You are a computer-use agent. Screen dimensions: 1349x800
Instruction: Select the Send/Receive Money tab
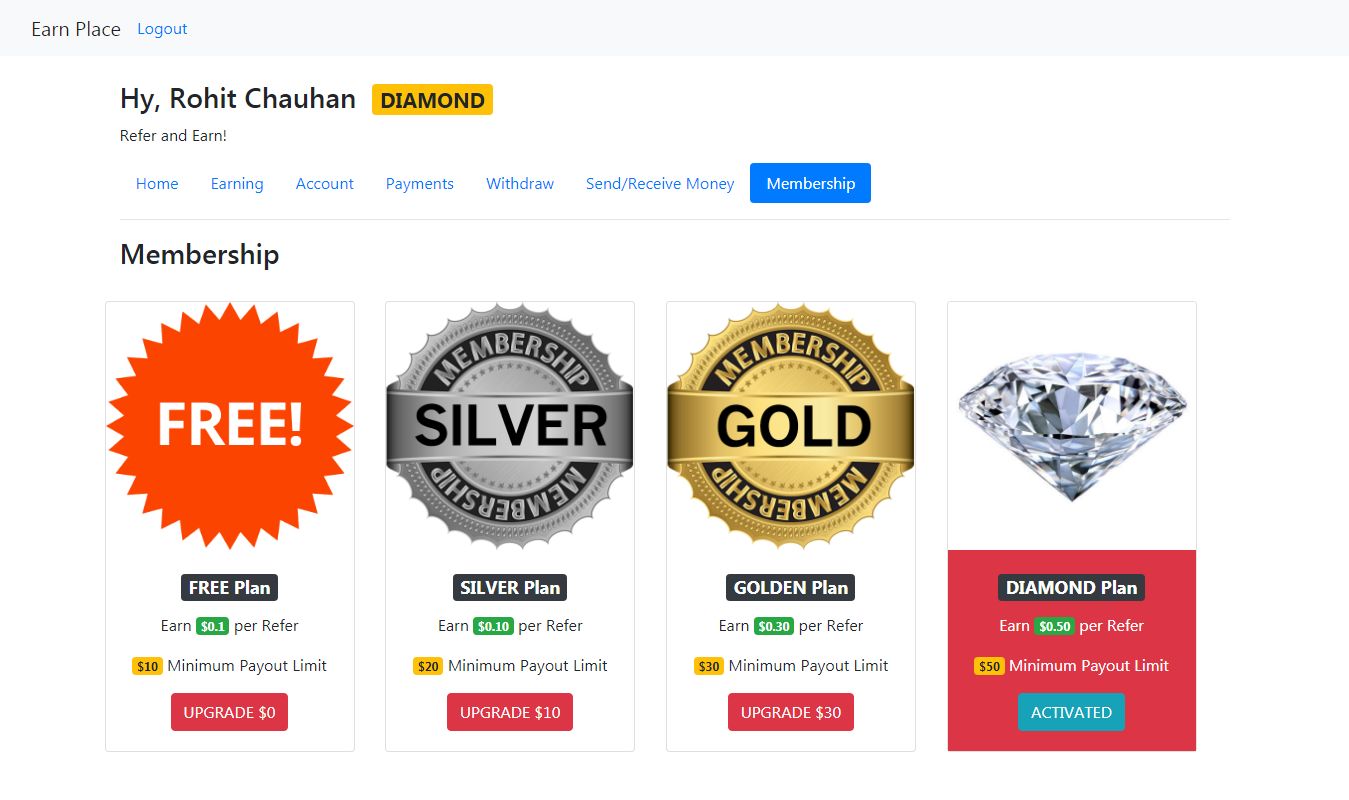click(x=660, y=183)
